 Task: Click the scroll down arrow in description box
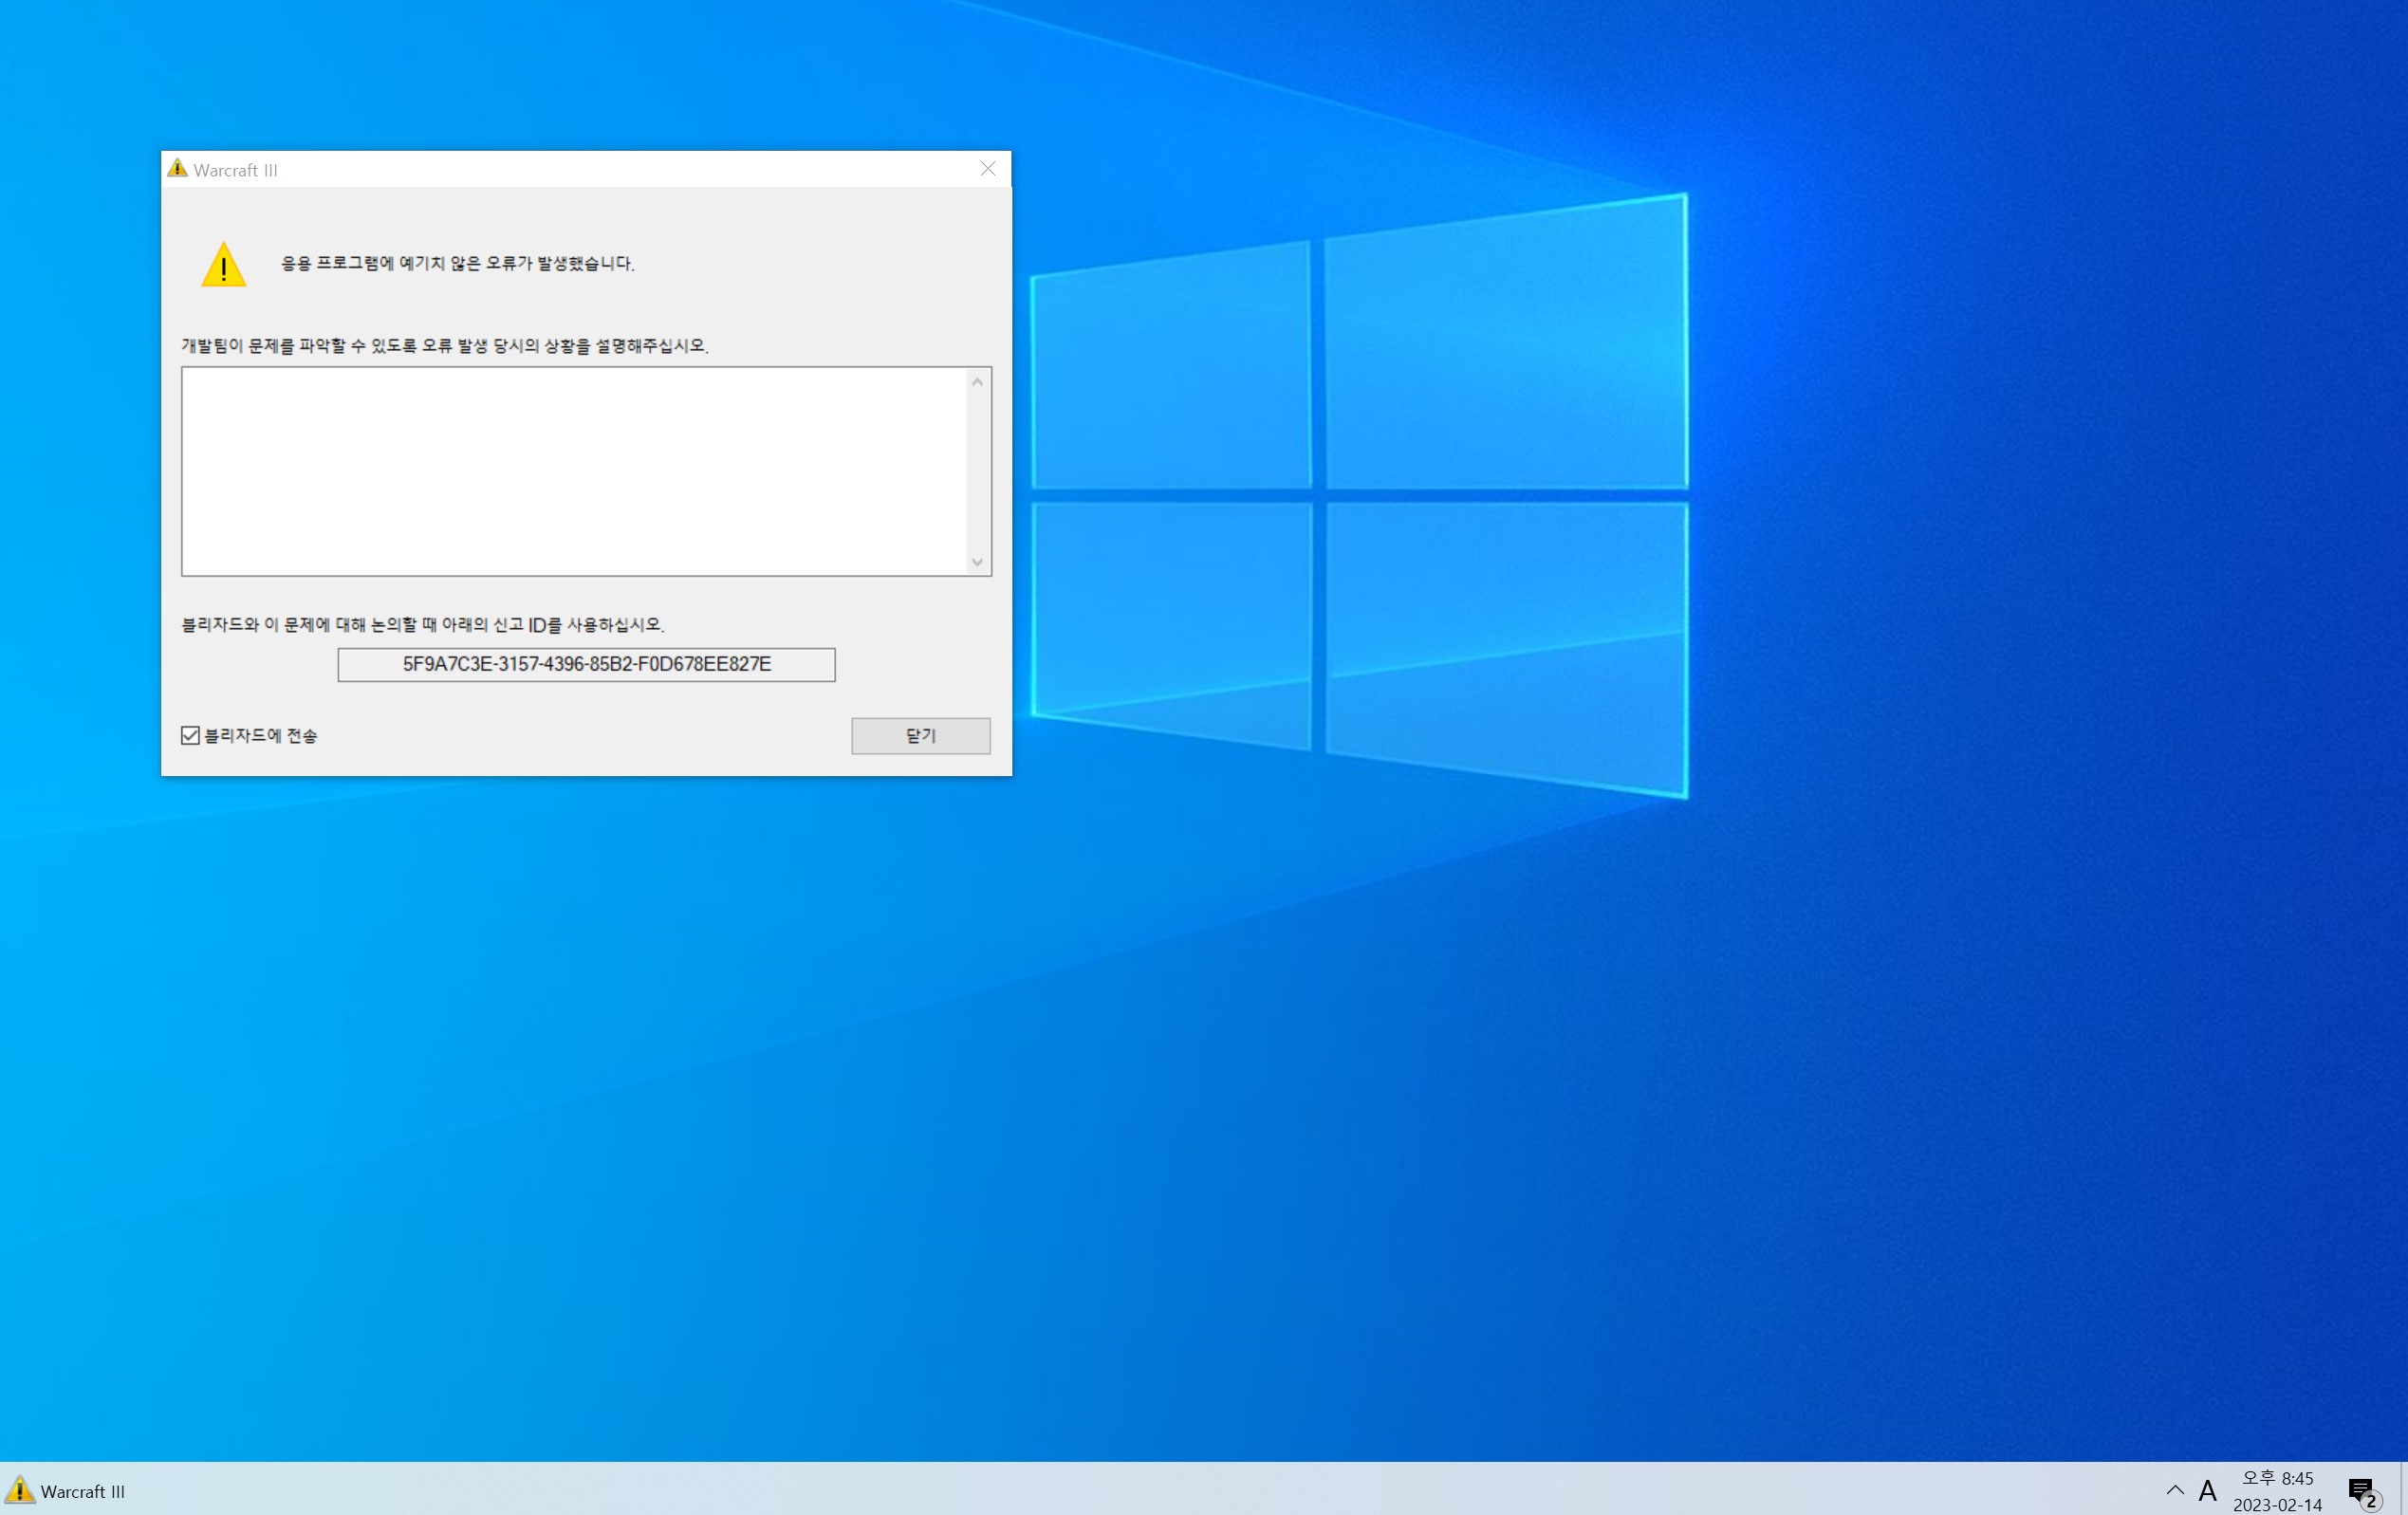(977, 562)
